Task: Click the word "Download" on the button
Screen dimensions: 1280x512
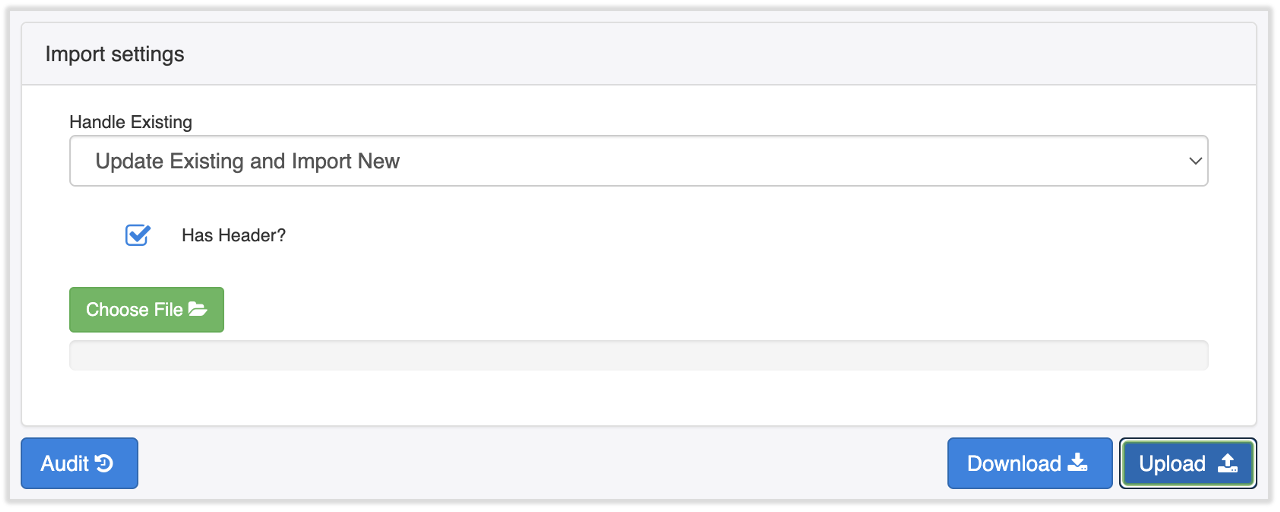Action: [x=1013, y=464]
